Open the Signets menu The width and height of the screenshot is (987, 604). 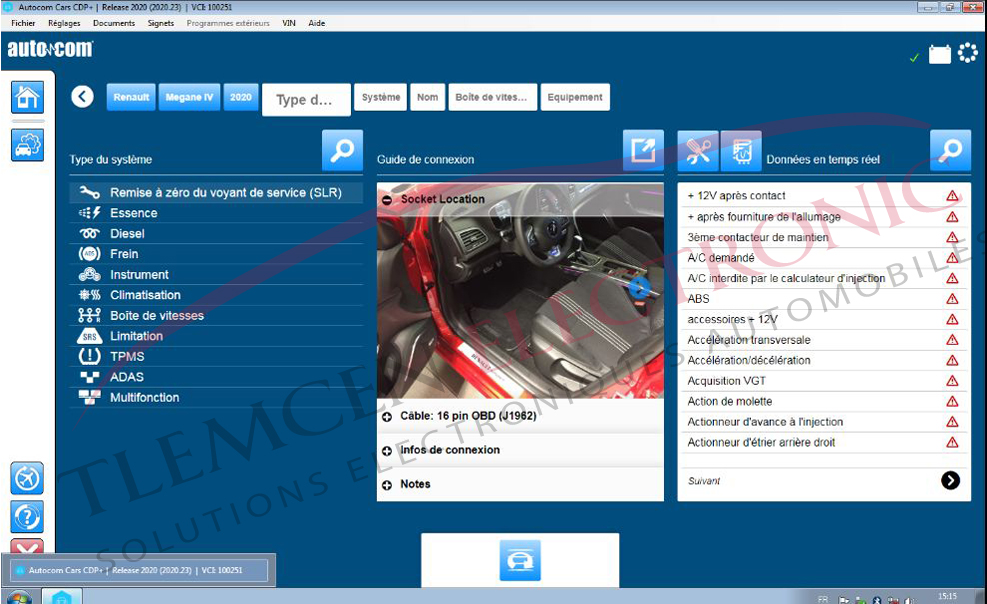click(161, 23)
